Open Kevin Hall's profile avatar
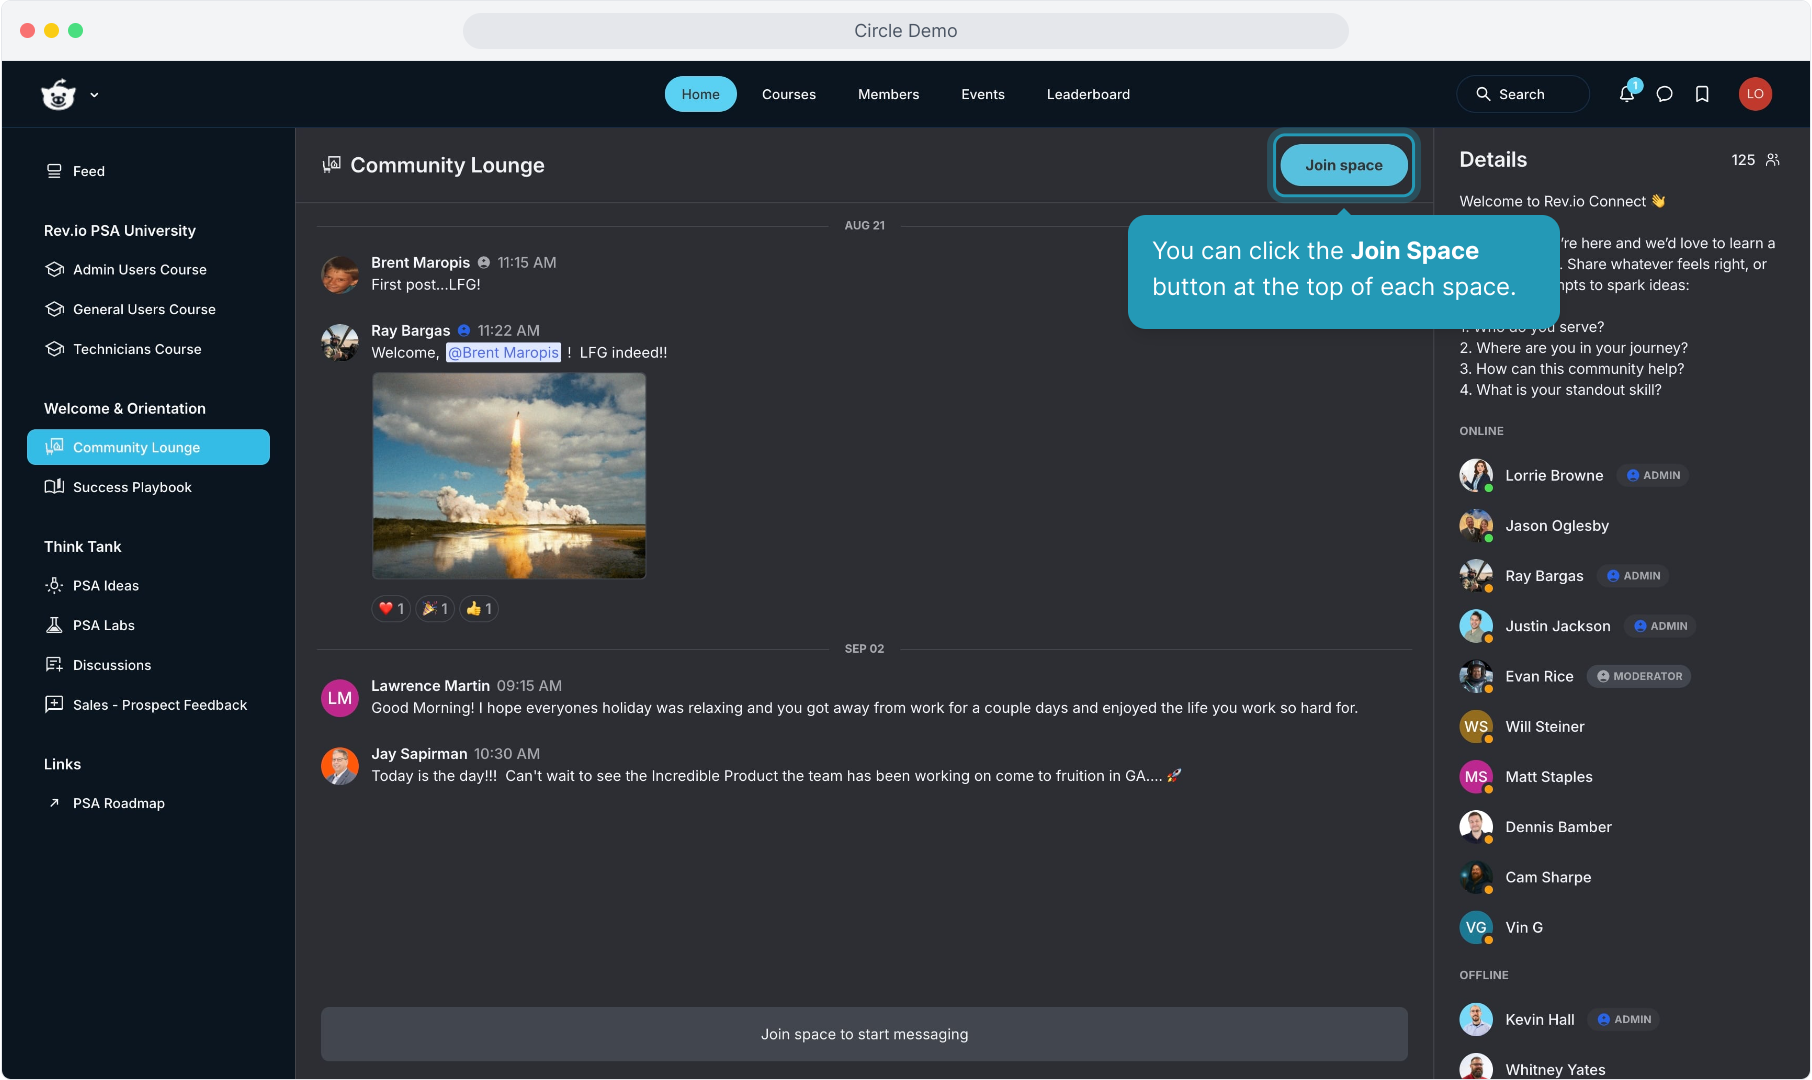Viewport: 1812px width, 1080px height. pyautogui.click(x=1476, y=1019)
